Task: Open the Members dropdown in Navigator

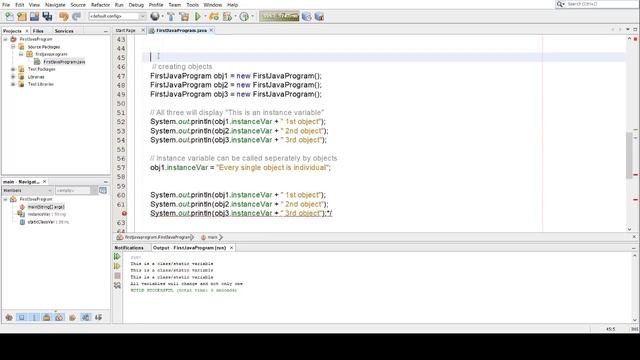Action: tap(27, 191)
